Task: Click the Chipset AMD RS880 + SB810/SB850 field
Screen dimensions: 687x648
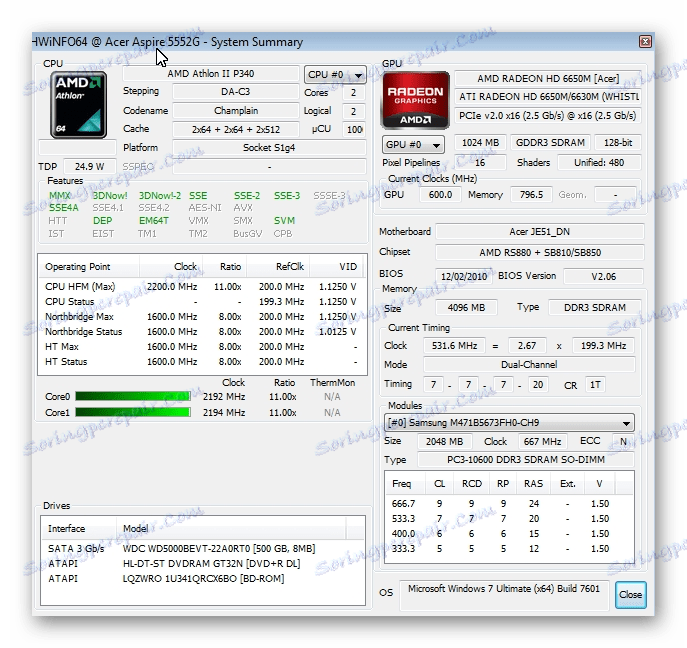Action: 540,252
